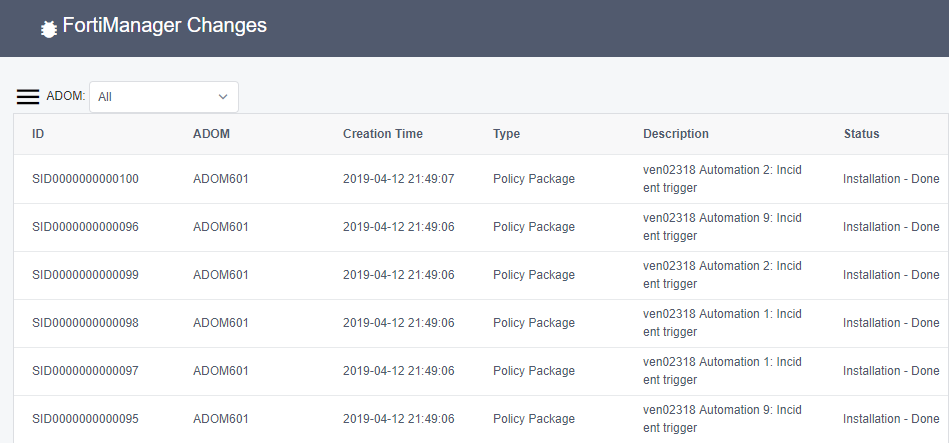
Task: Click the Status column header
Action: click(861, 134)
